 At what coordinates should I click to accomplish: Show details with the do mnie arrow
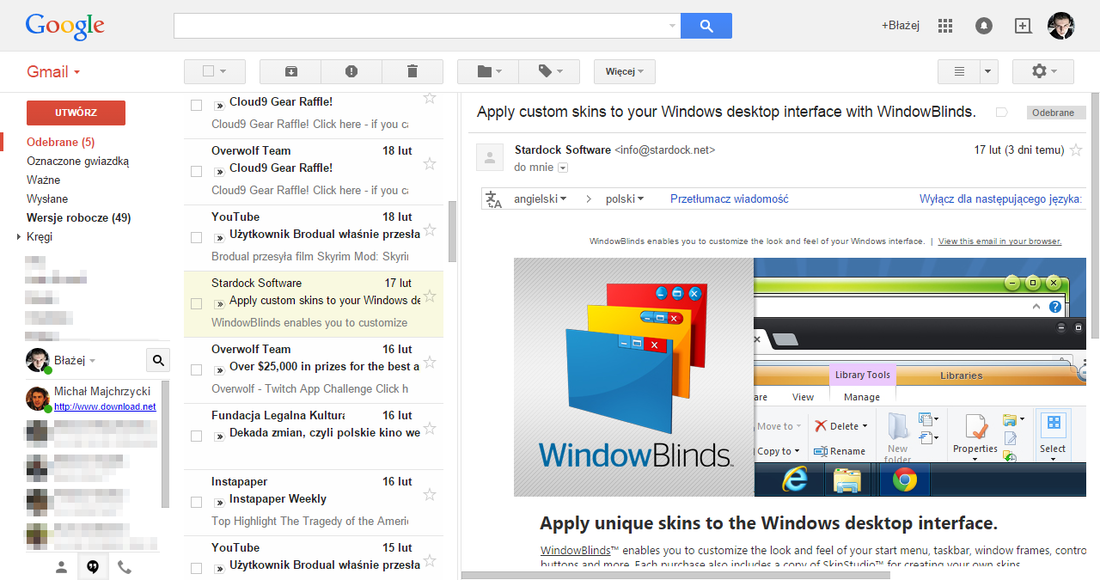tap(563, 168)
